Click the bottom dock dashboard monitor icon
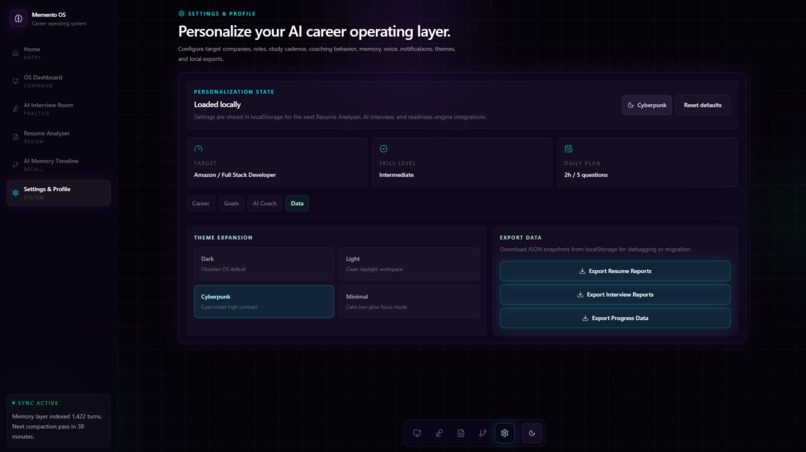 (417, 433)
